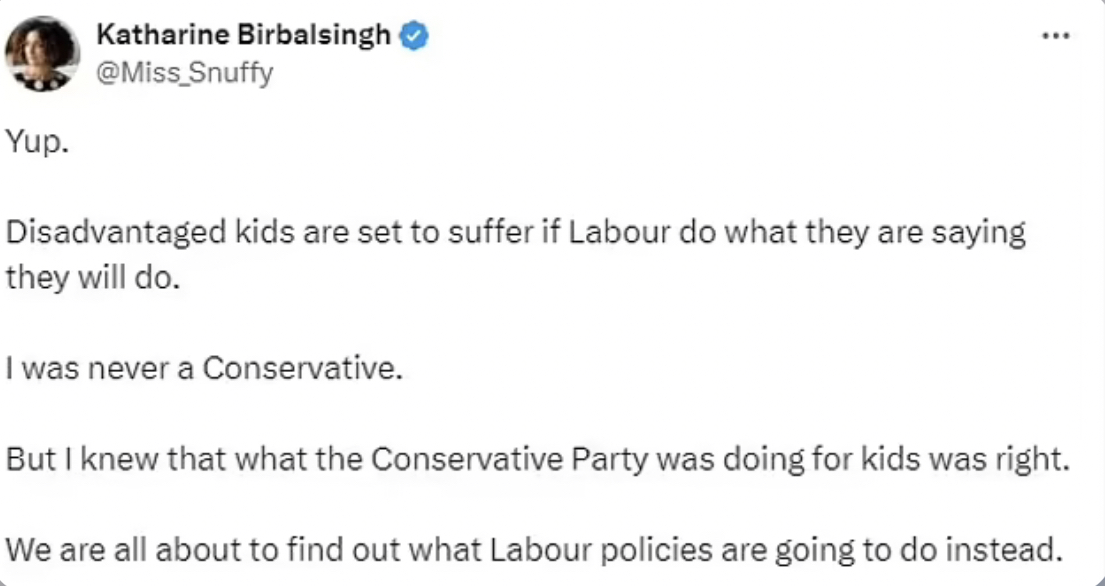Screen dimensions: 1105x586
Task: Open the @Miss_Snuffy handle link
Action: point(184,73)
